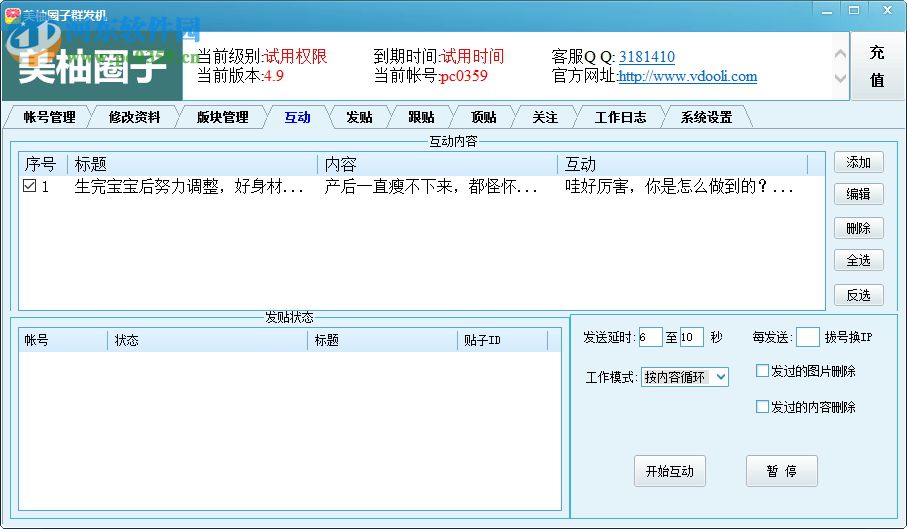907x529 pixels.
Task: View the 工作日志 tab
Action: [620, 117]
